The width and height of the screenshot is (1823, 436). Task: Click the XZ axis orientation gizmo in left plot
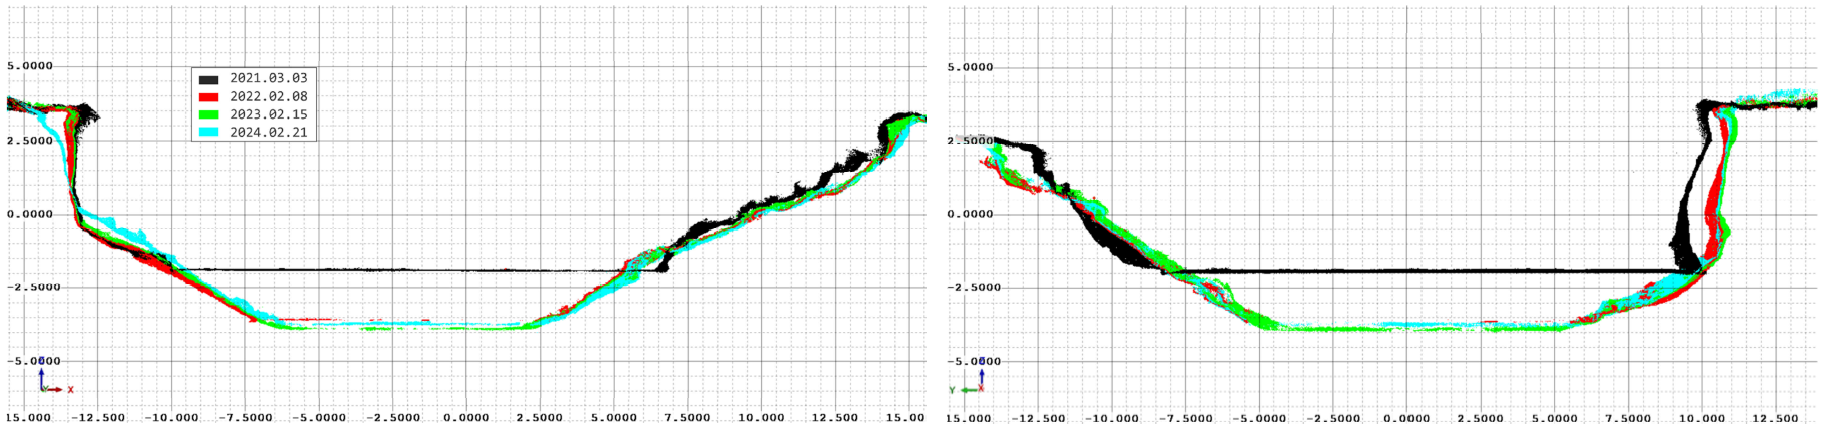click(50, 382)
